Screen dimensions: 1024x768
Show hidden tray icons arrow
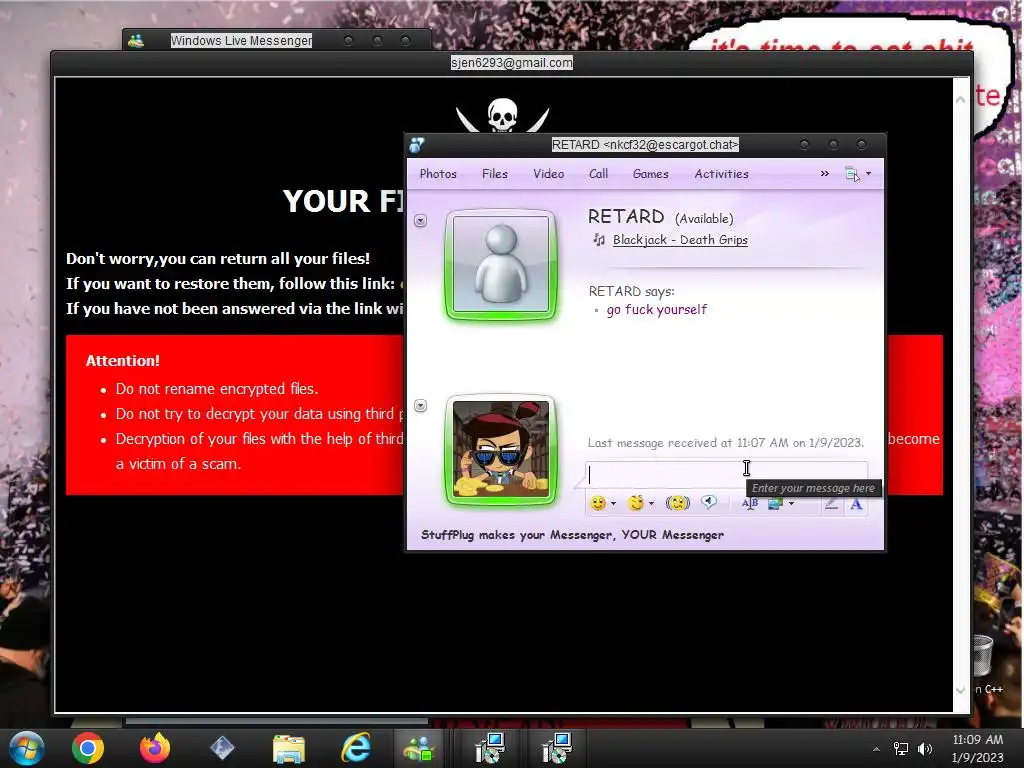[876, 749]
